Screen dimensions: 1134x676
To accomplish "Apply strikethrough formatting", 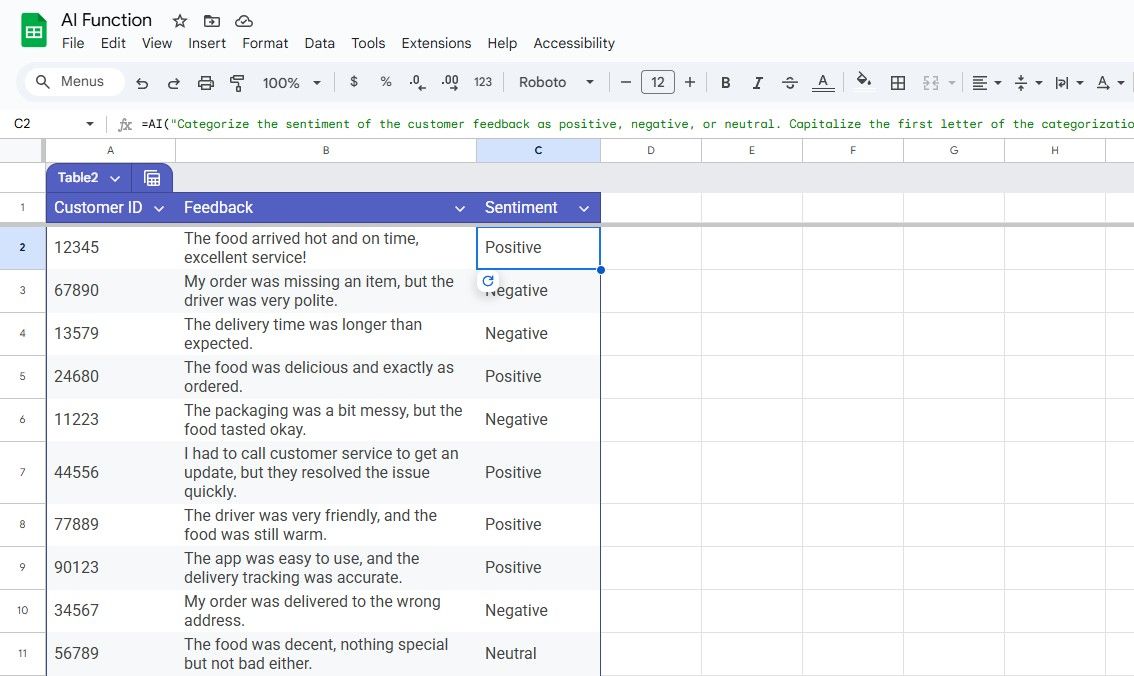I will point(789,82).
